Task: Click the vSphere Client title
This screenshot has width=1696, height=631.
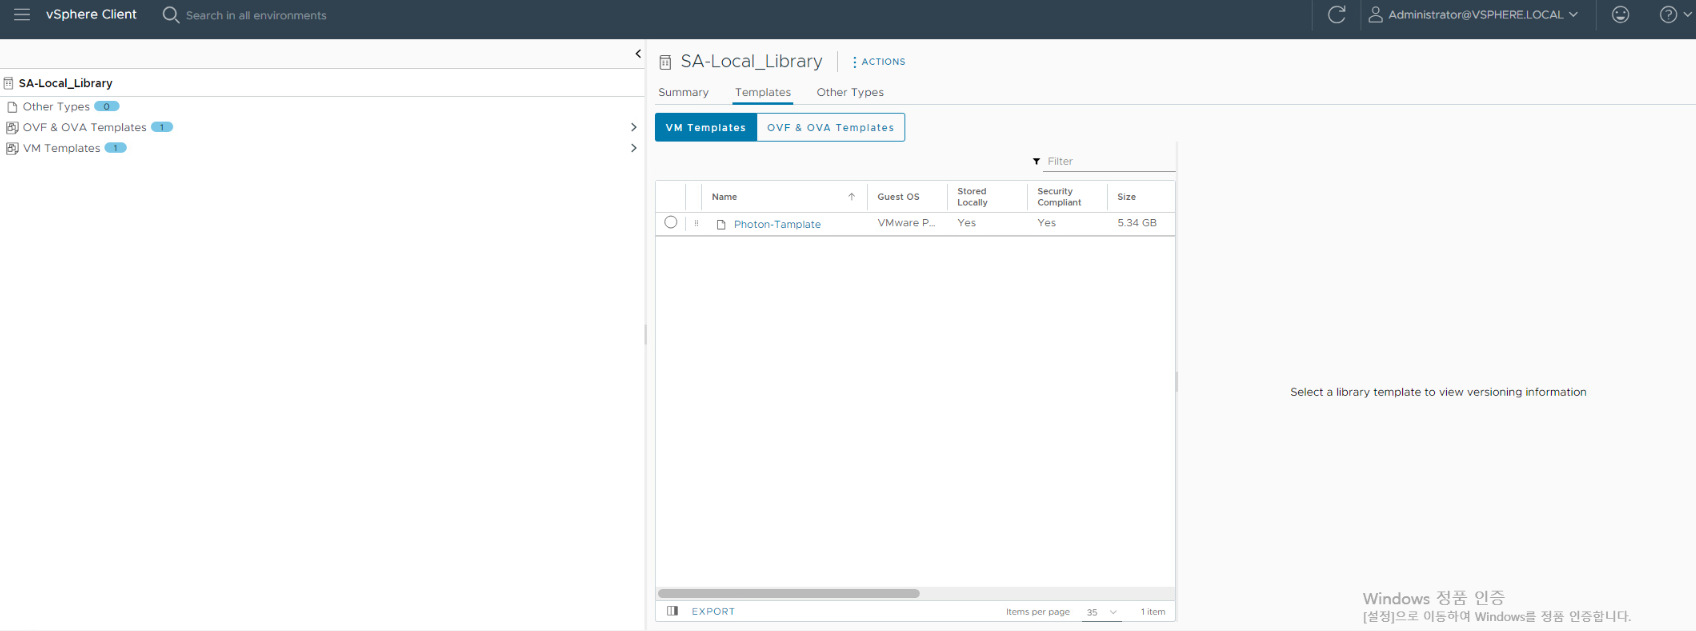Action: pyautogui.click(x=91, y=14)
